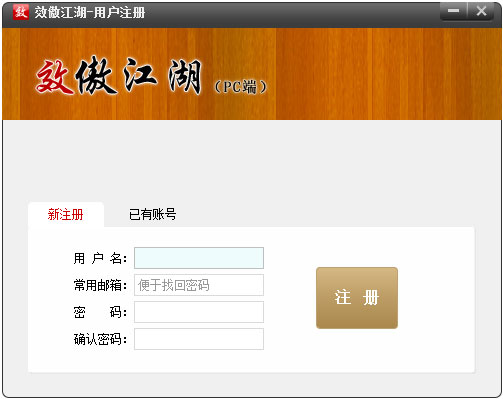Click the 注册 register button
The width and height of the screenshot is (503, 399).
357,298
